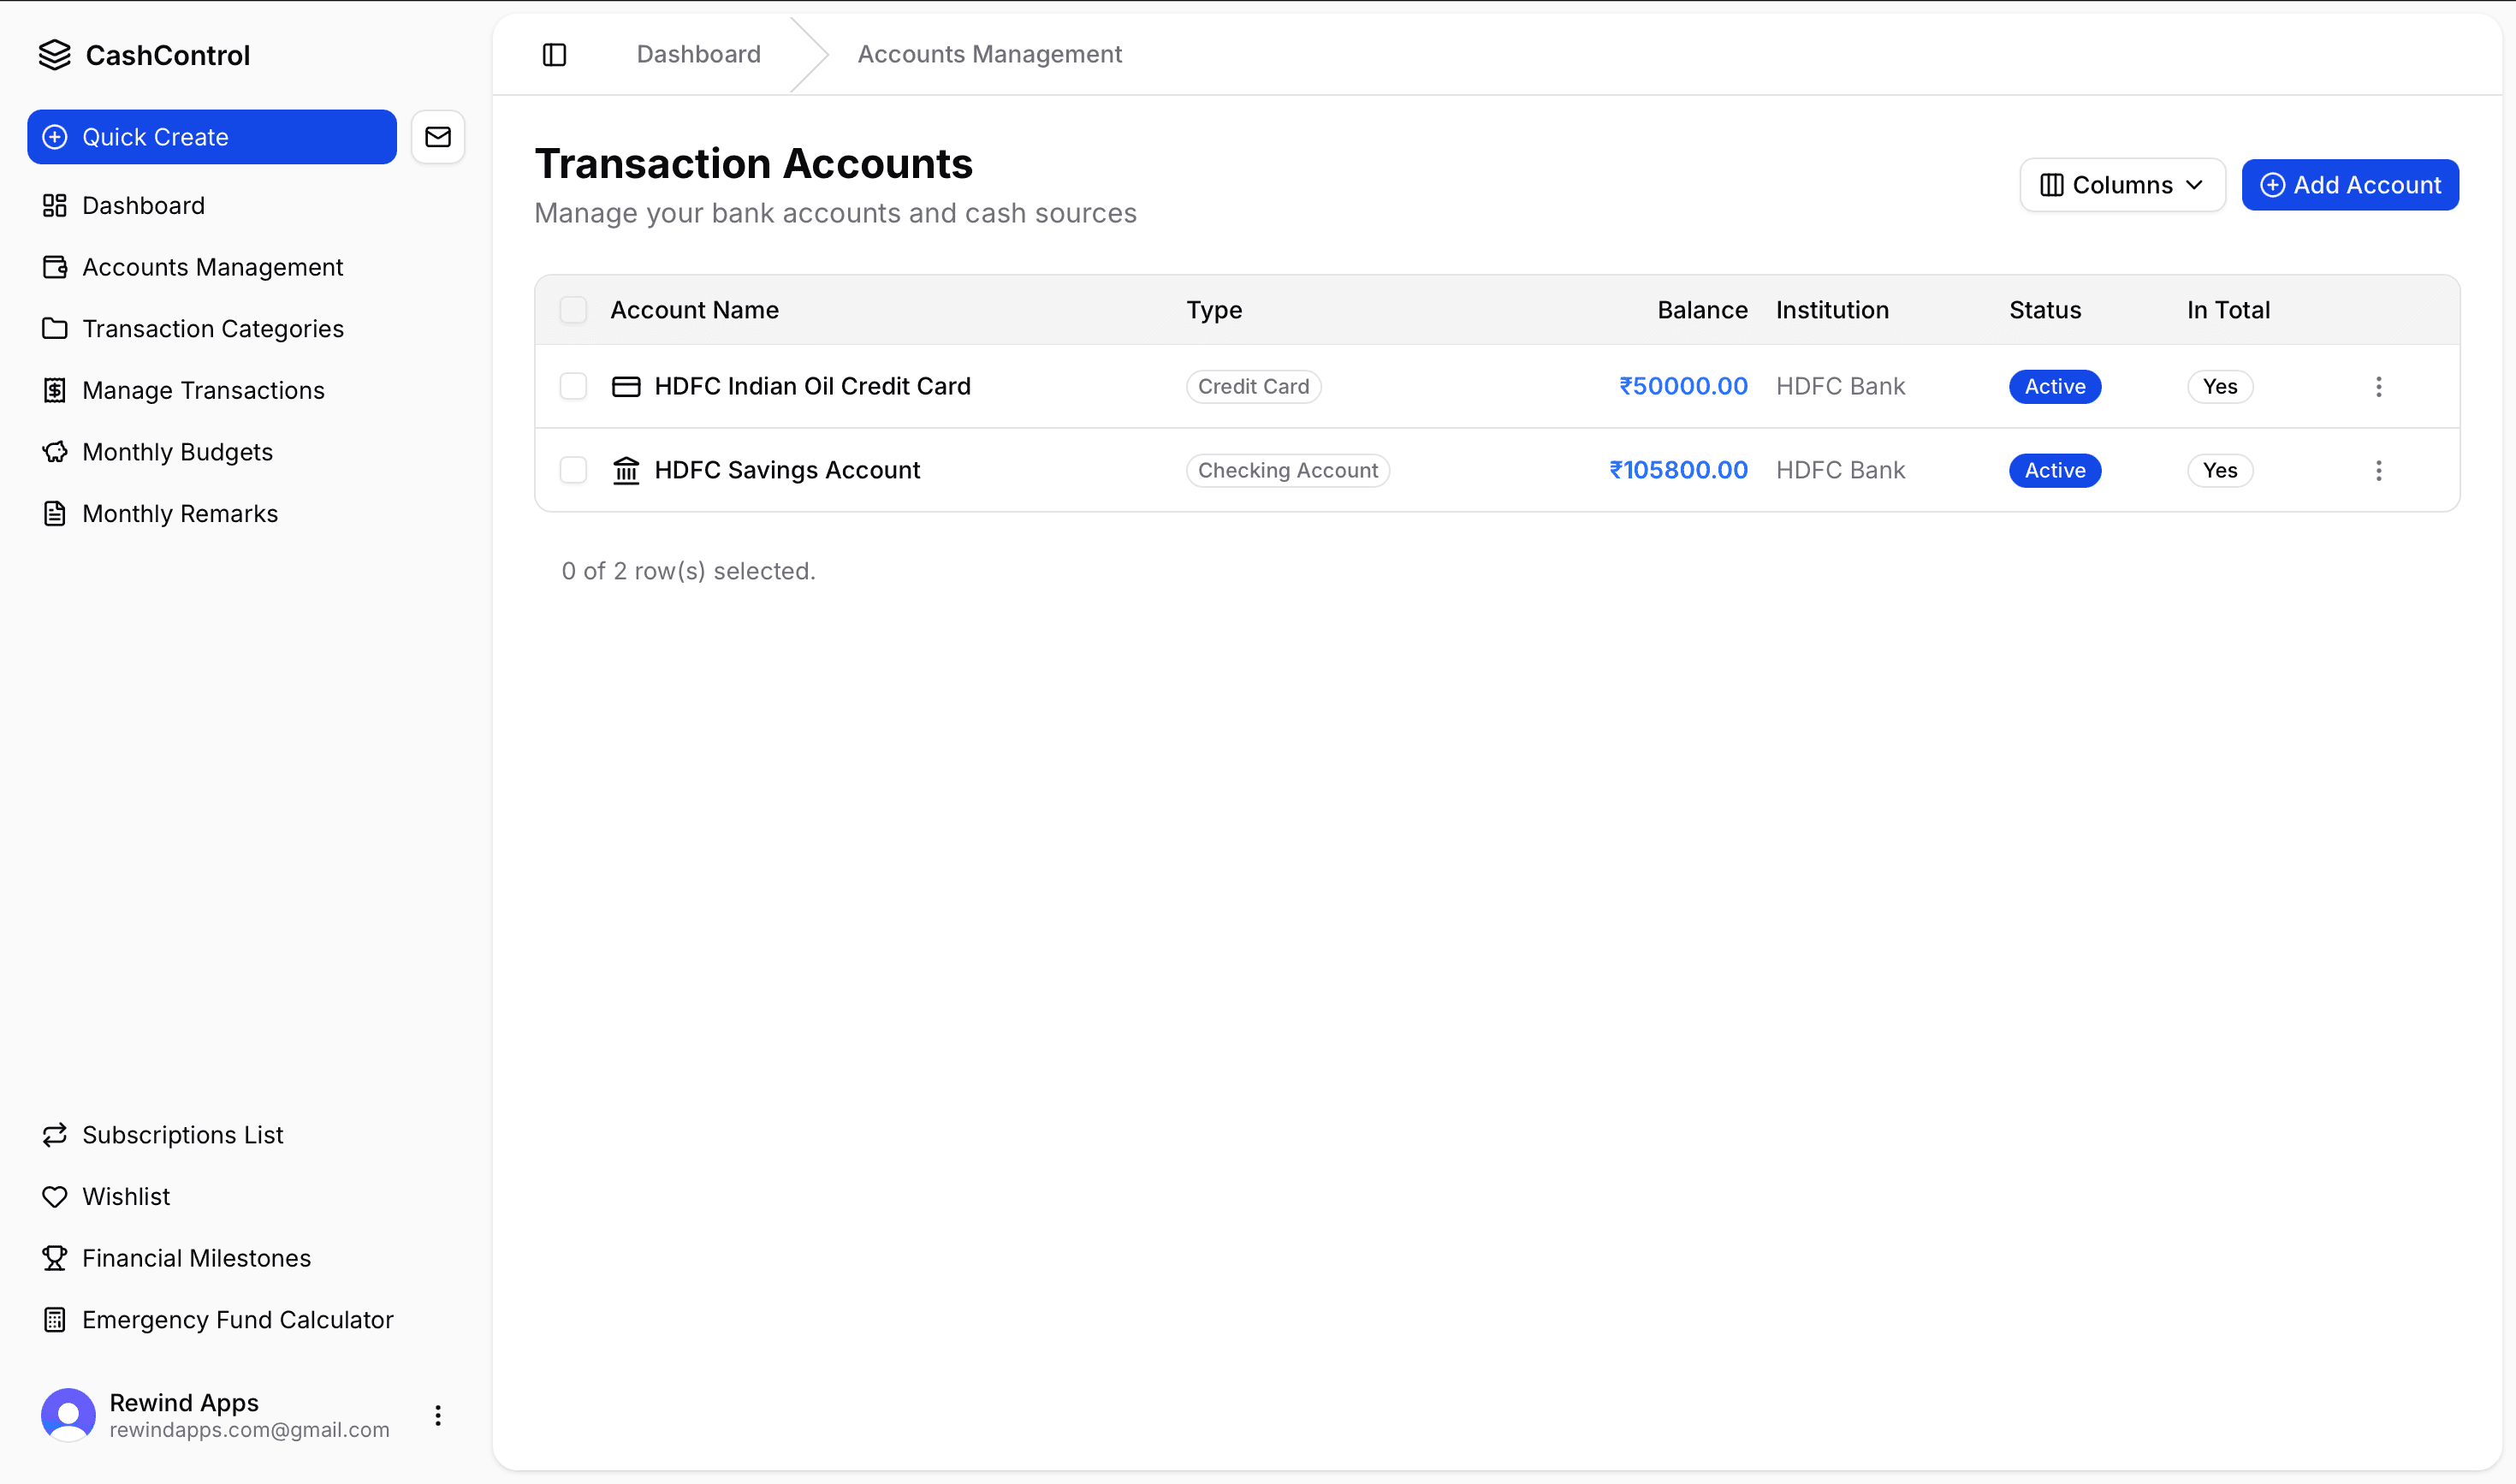
Task: Click the credit card icon beside HDFC Indian Oil
Action: point(626,386)
